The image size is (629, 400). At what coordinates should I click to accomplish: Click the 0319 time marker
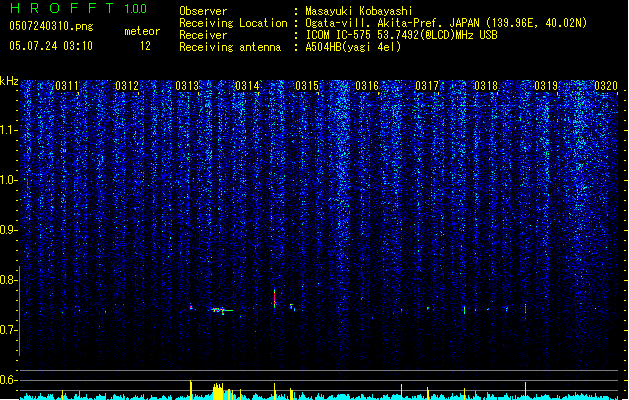(546, 86)
